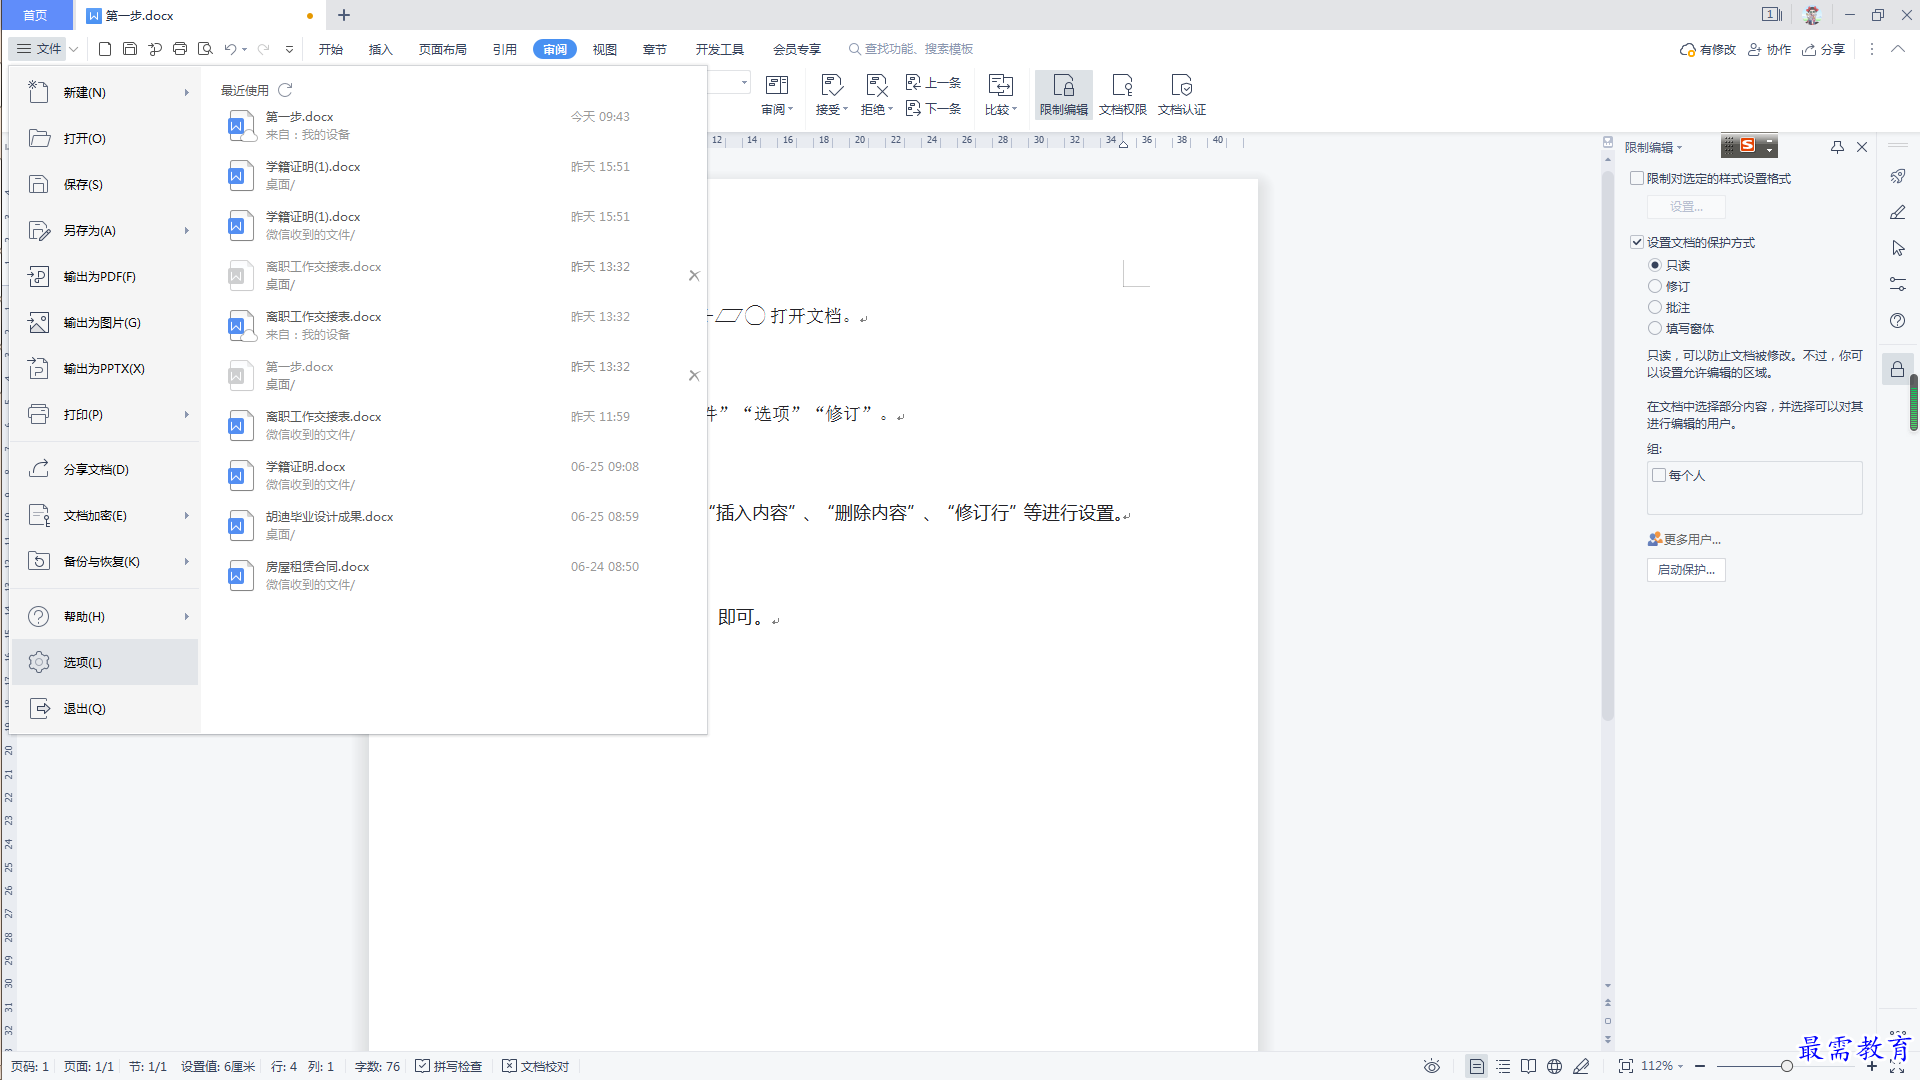Click the Reject changes icon
This screenshot has height=1080, width=1920.
[x=877, y=86]
